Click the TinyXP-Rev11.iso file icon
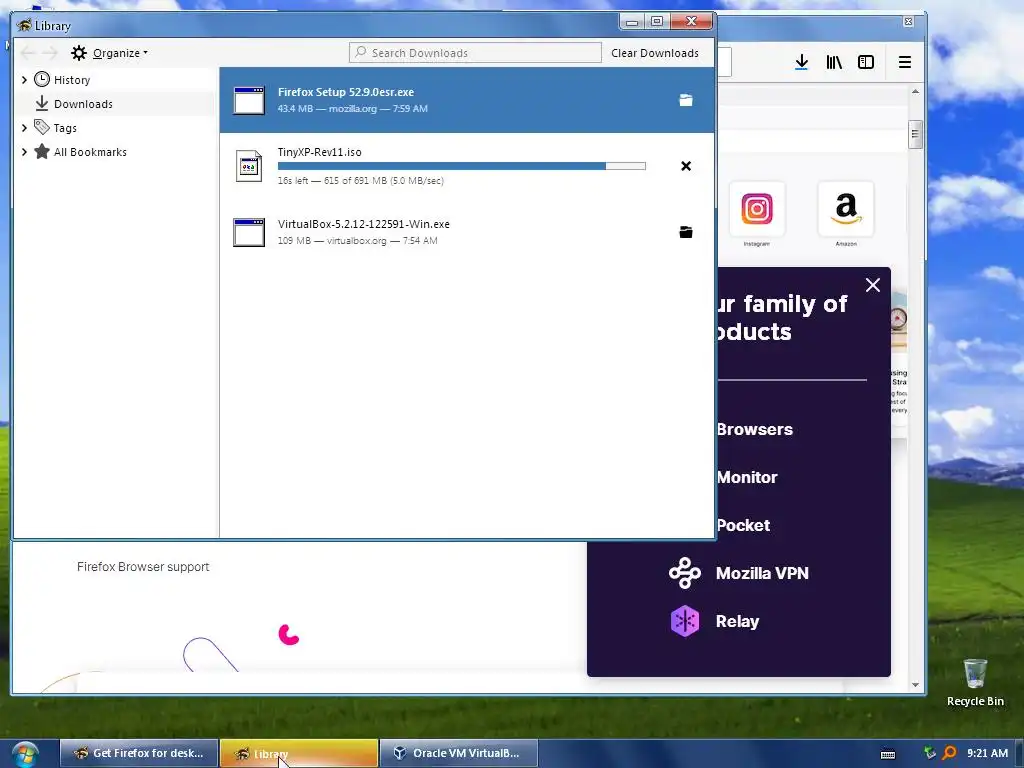1024x768 pixels. point(249,166)
